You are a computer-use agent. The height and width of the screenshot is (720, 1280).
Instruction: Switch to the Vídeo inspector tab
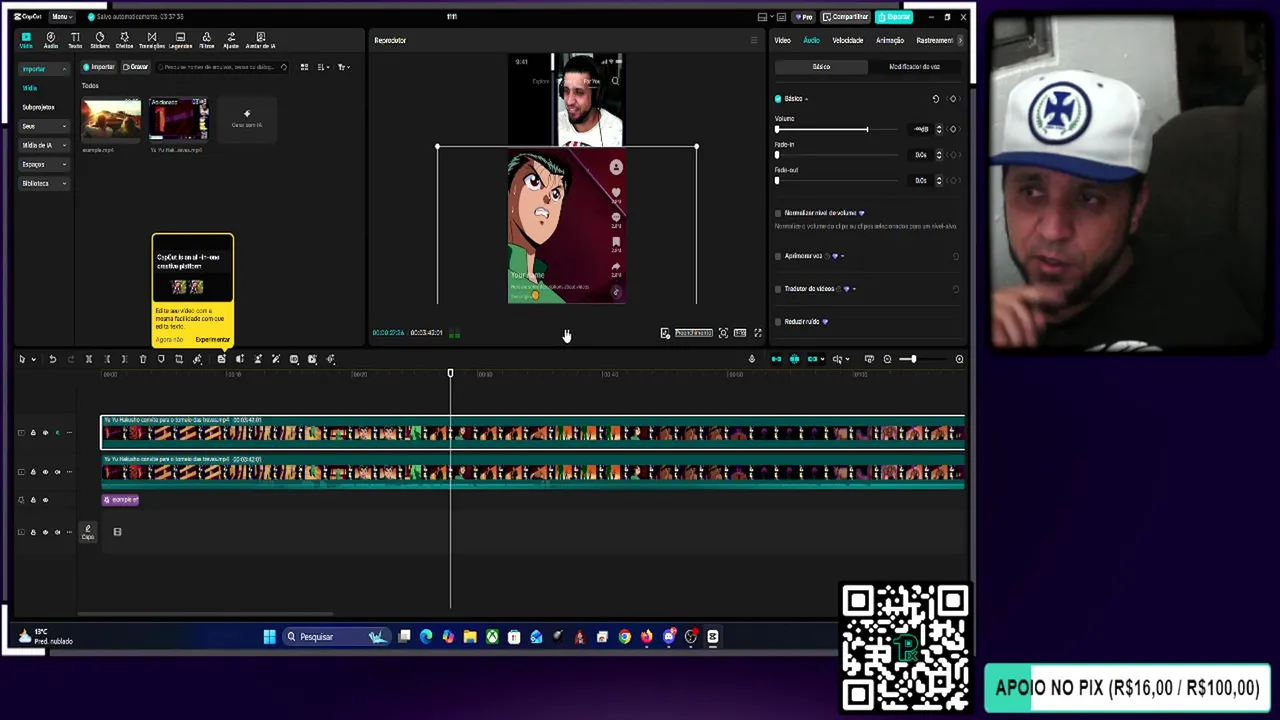click(783, 40)
